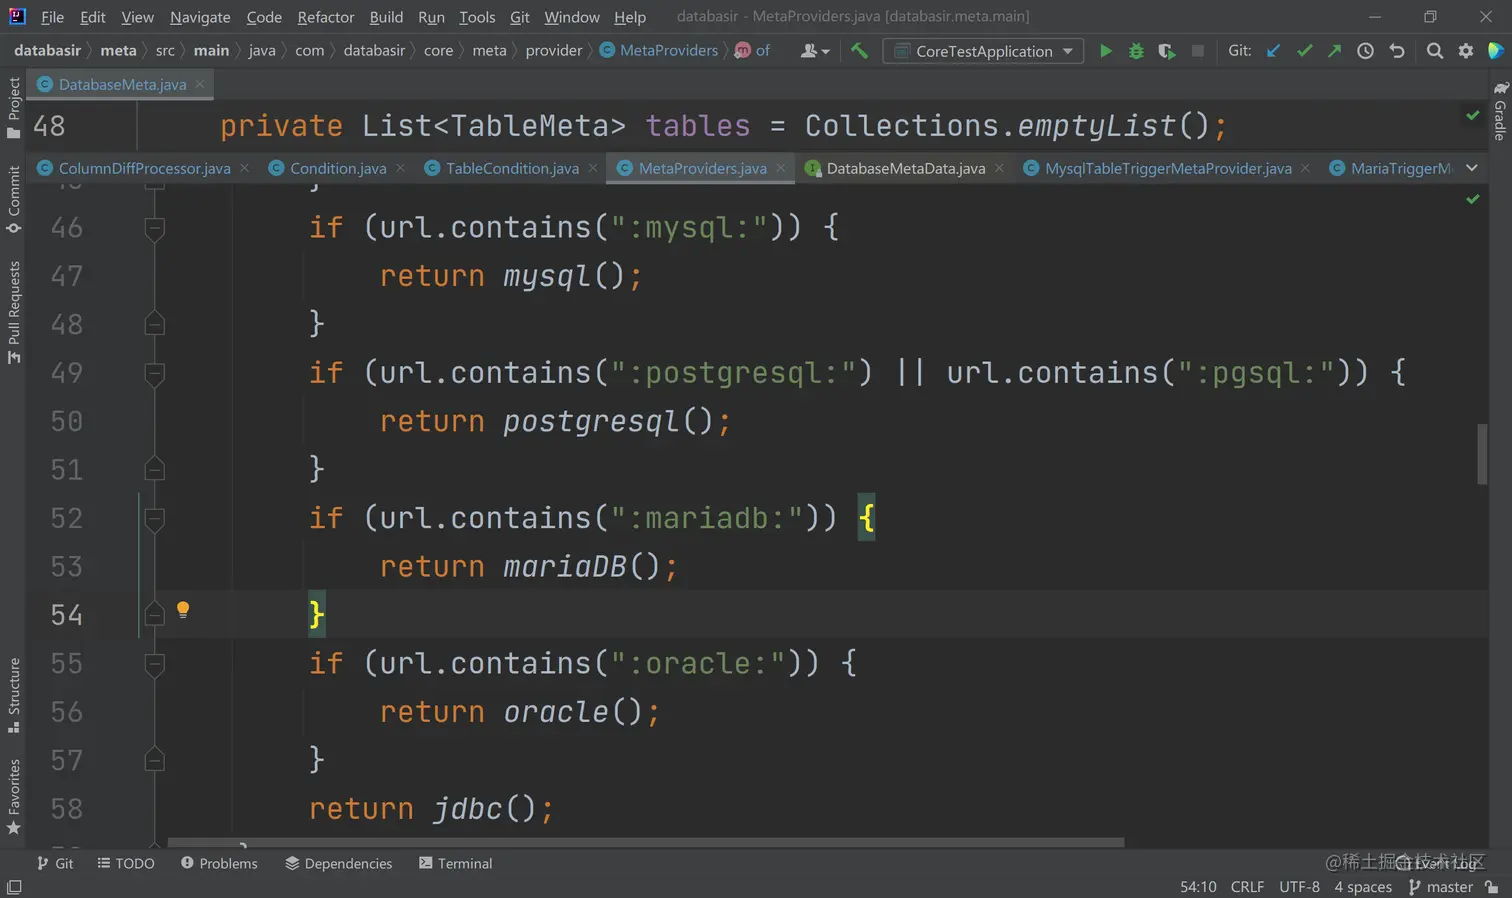Click the provider breadcrumb in navigation bar
This screenshot has height=898, width=1512.
(554, 51)
